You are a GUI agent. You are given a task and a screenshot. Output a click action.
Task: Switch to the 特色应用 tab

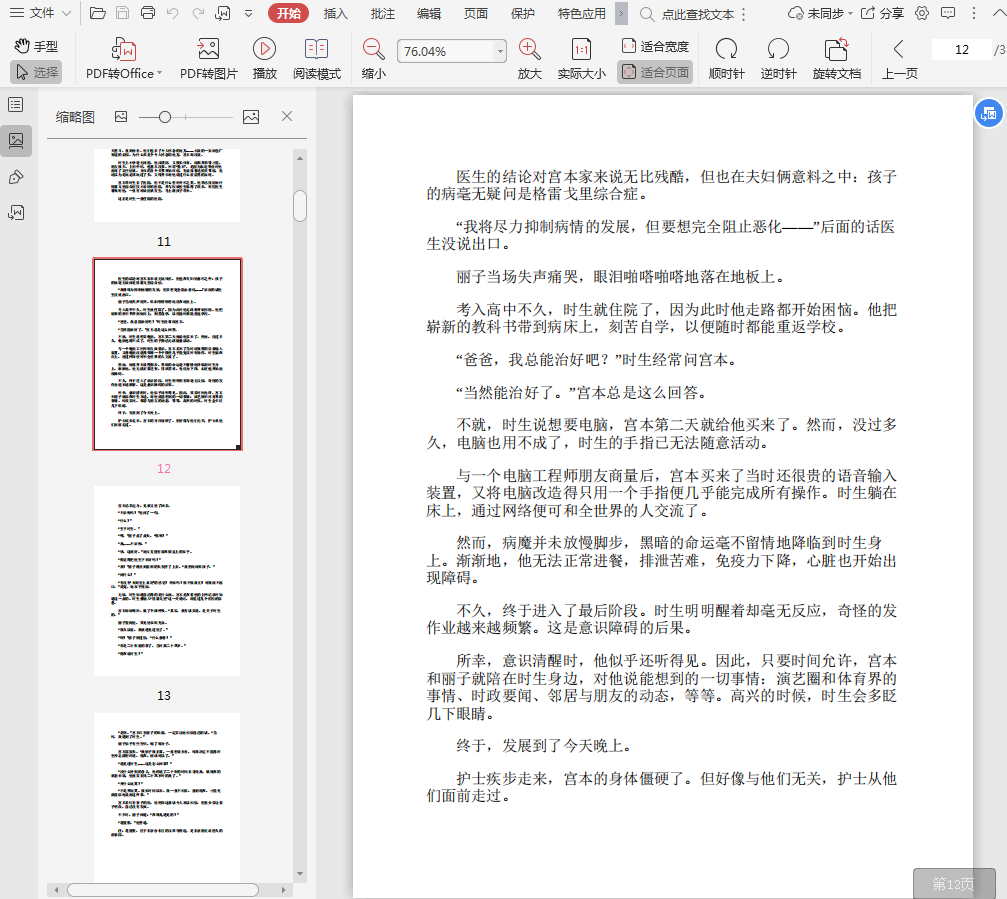click(x=581, y=13)
